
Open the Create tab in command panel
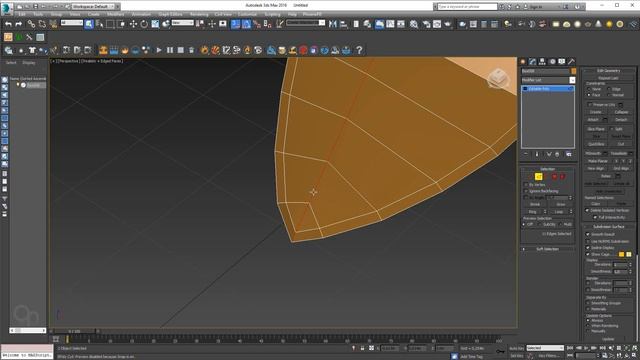(x=523, y=62)
